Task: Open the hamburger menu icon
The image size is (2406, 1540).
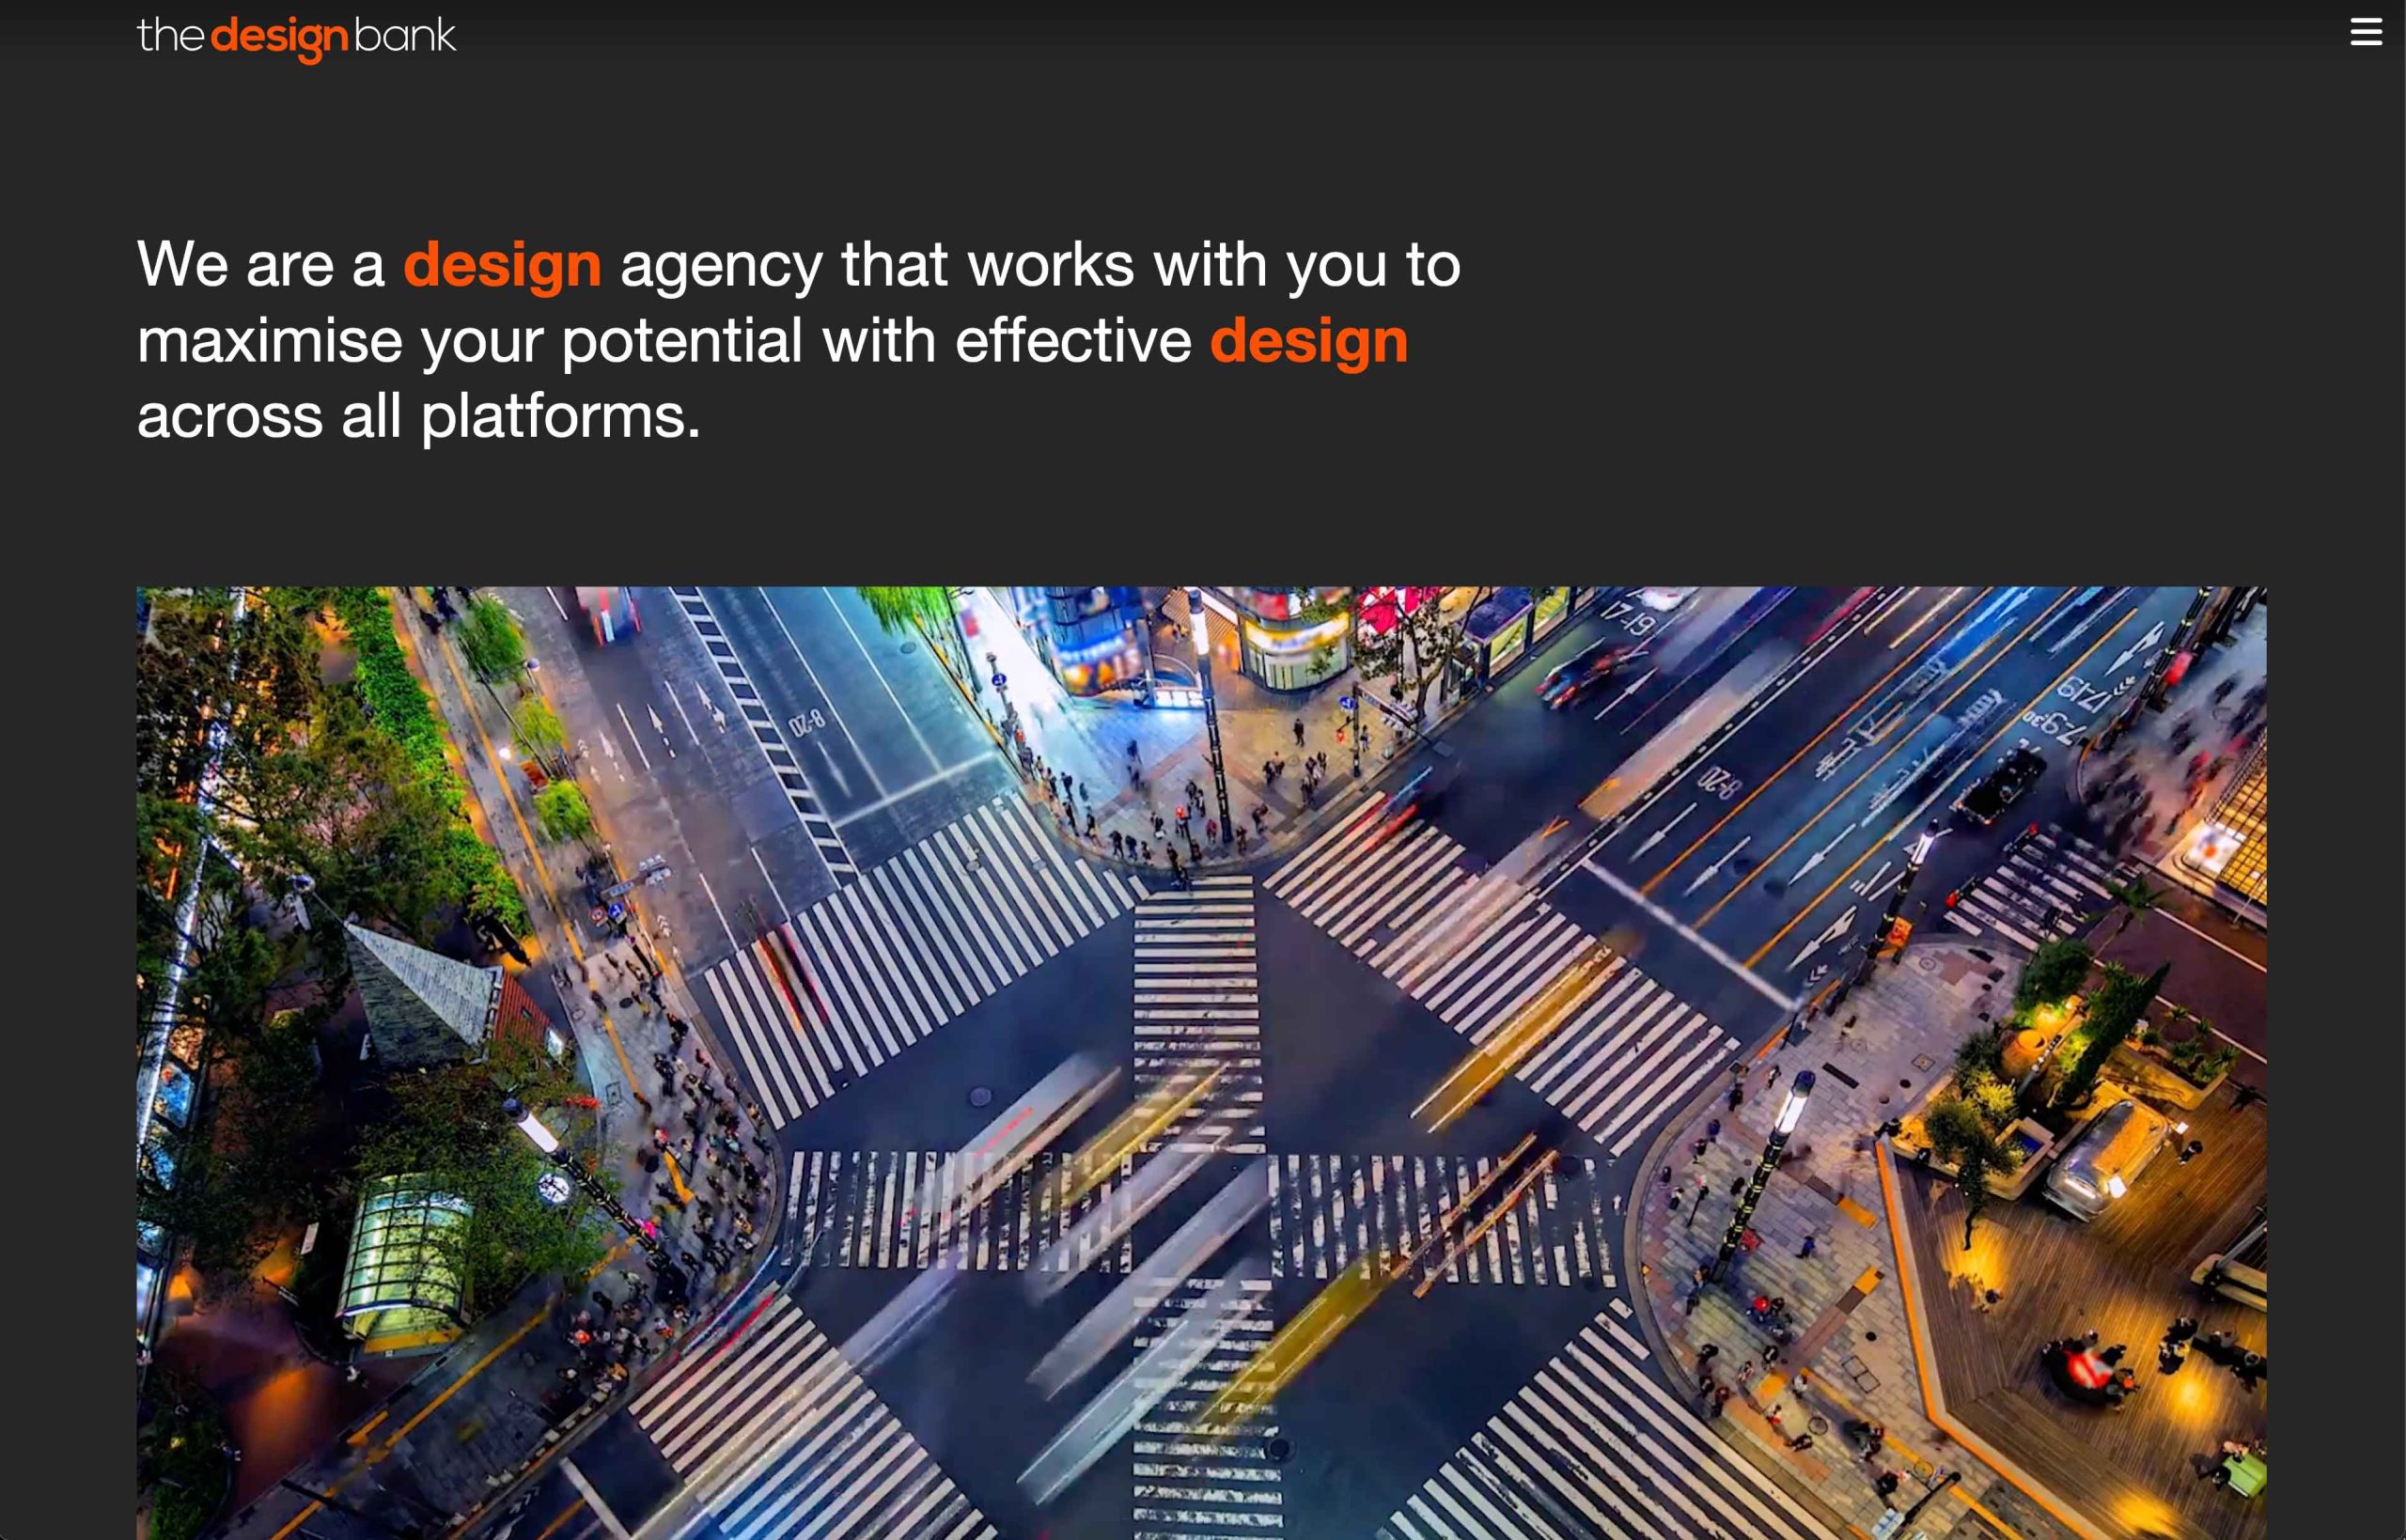Action: (2365, 31)
